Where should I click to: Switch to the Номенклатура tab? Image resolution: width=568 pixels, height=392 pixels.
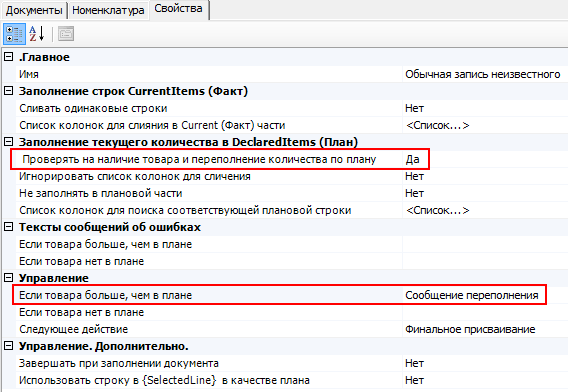(108, 11)
